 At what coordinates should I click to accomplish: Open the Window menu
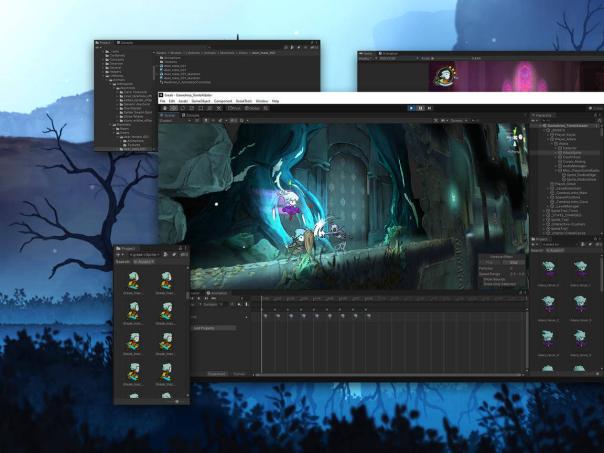261,101
